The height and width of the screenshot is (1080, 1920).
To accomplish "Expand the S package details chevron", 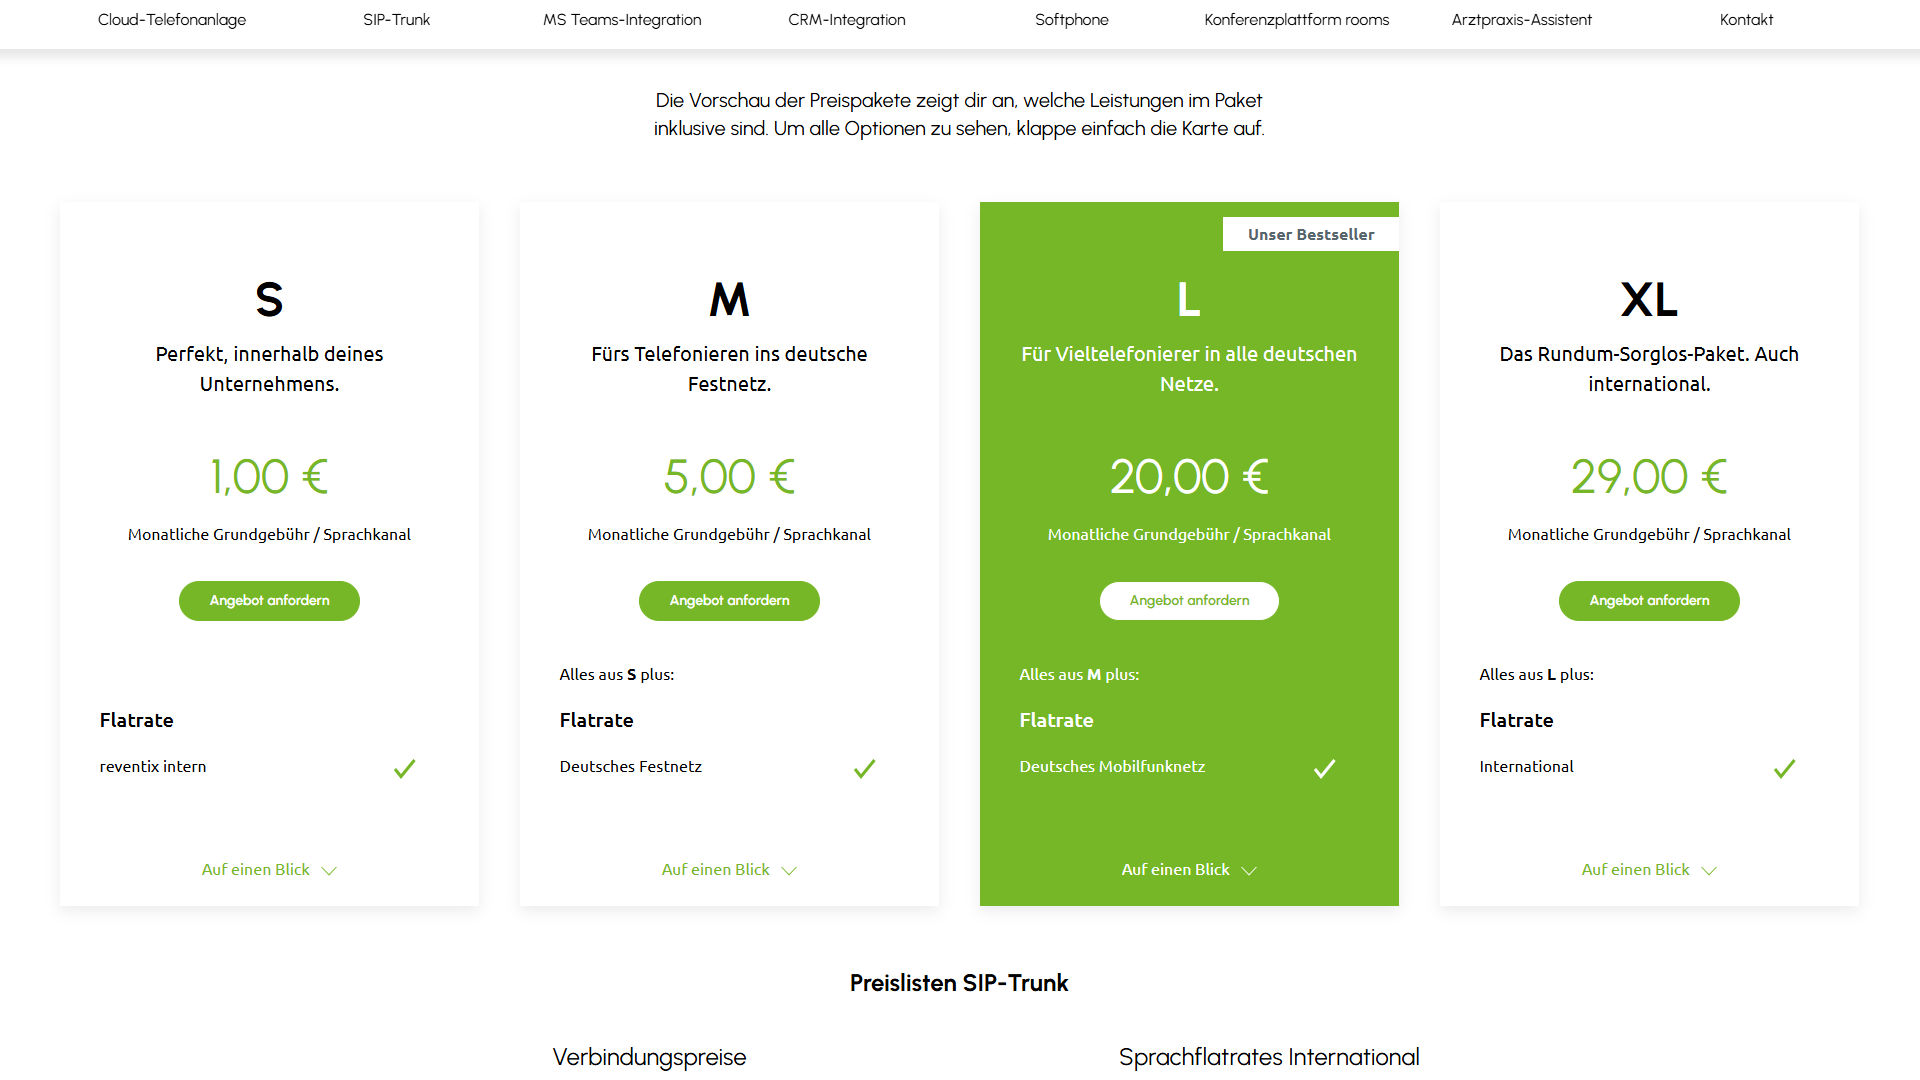I will (x=329, y=871).
